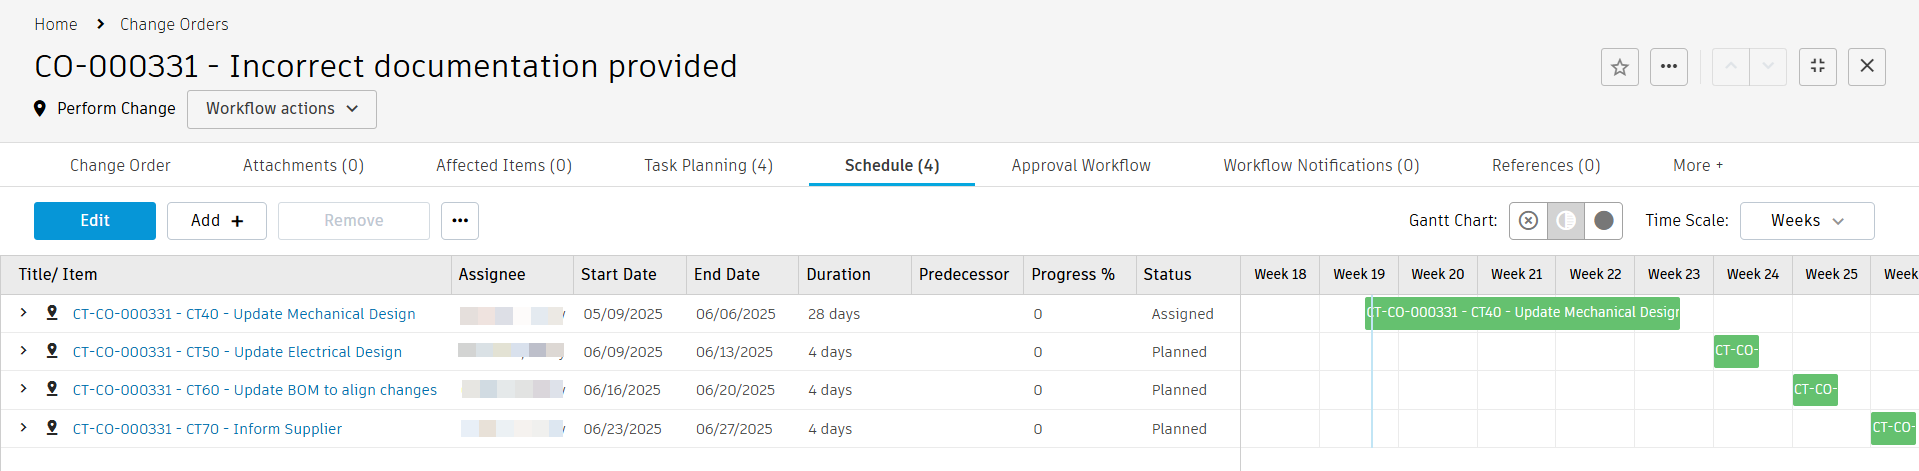
Task: Select the half-circle Gantt chart mode
Action: [x=1565, y=221]
